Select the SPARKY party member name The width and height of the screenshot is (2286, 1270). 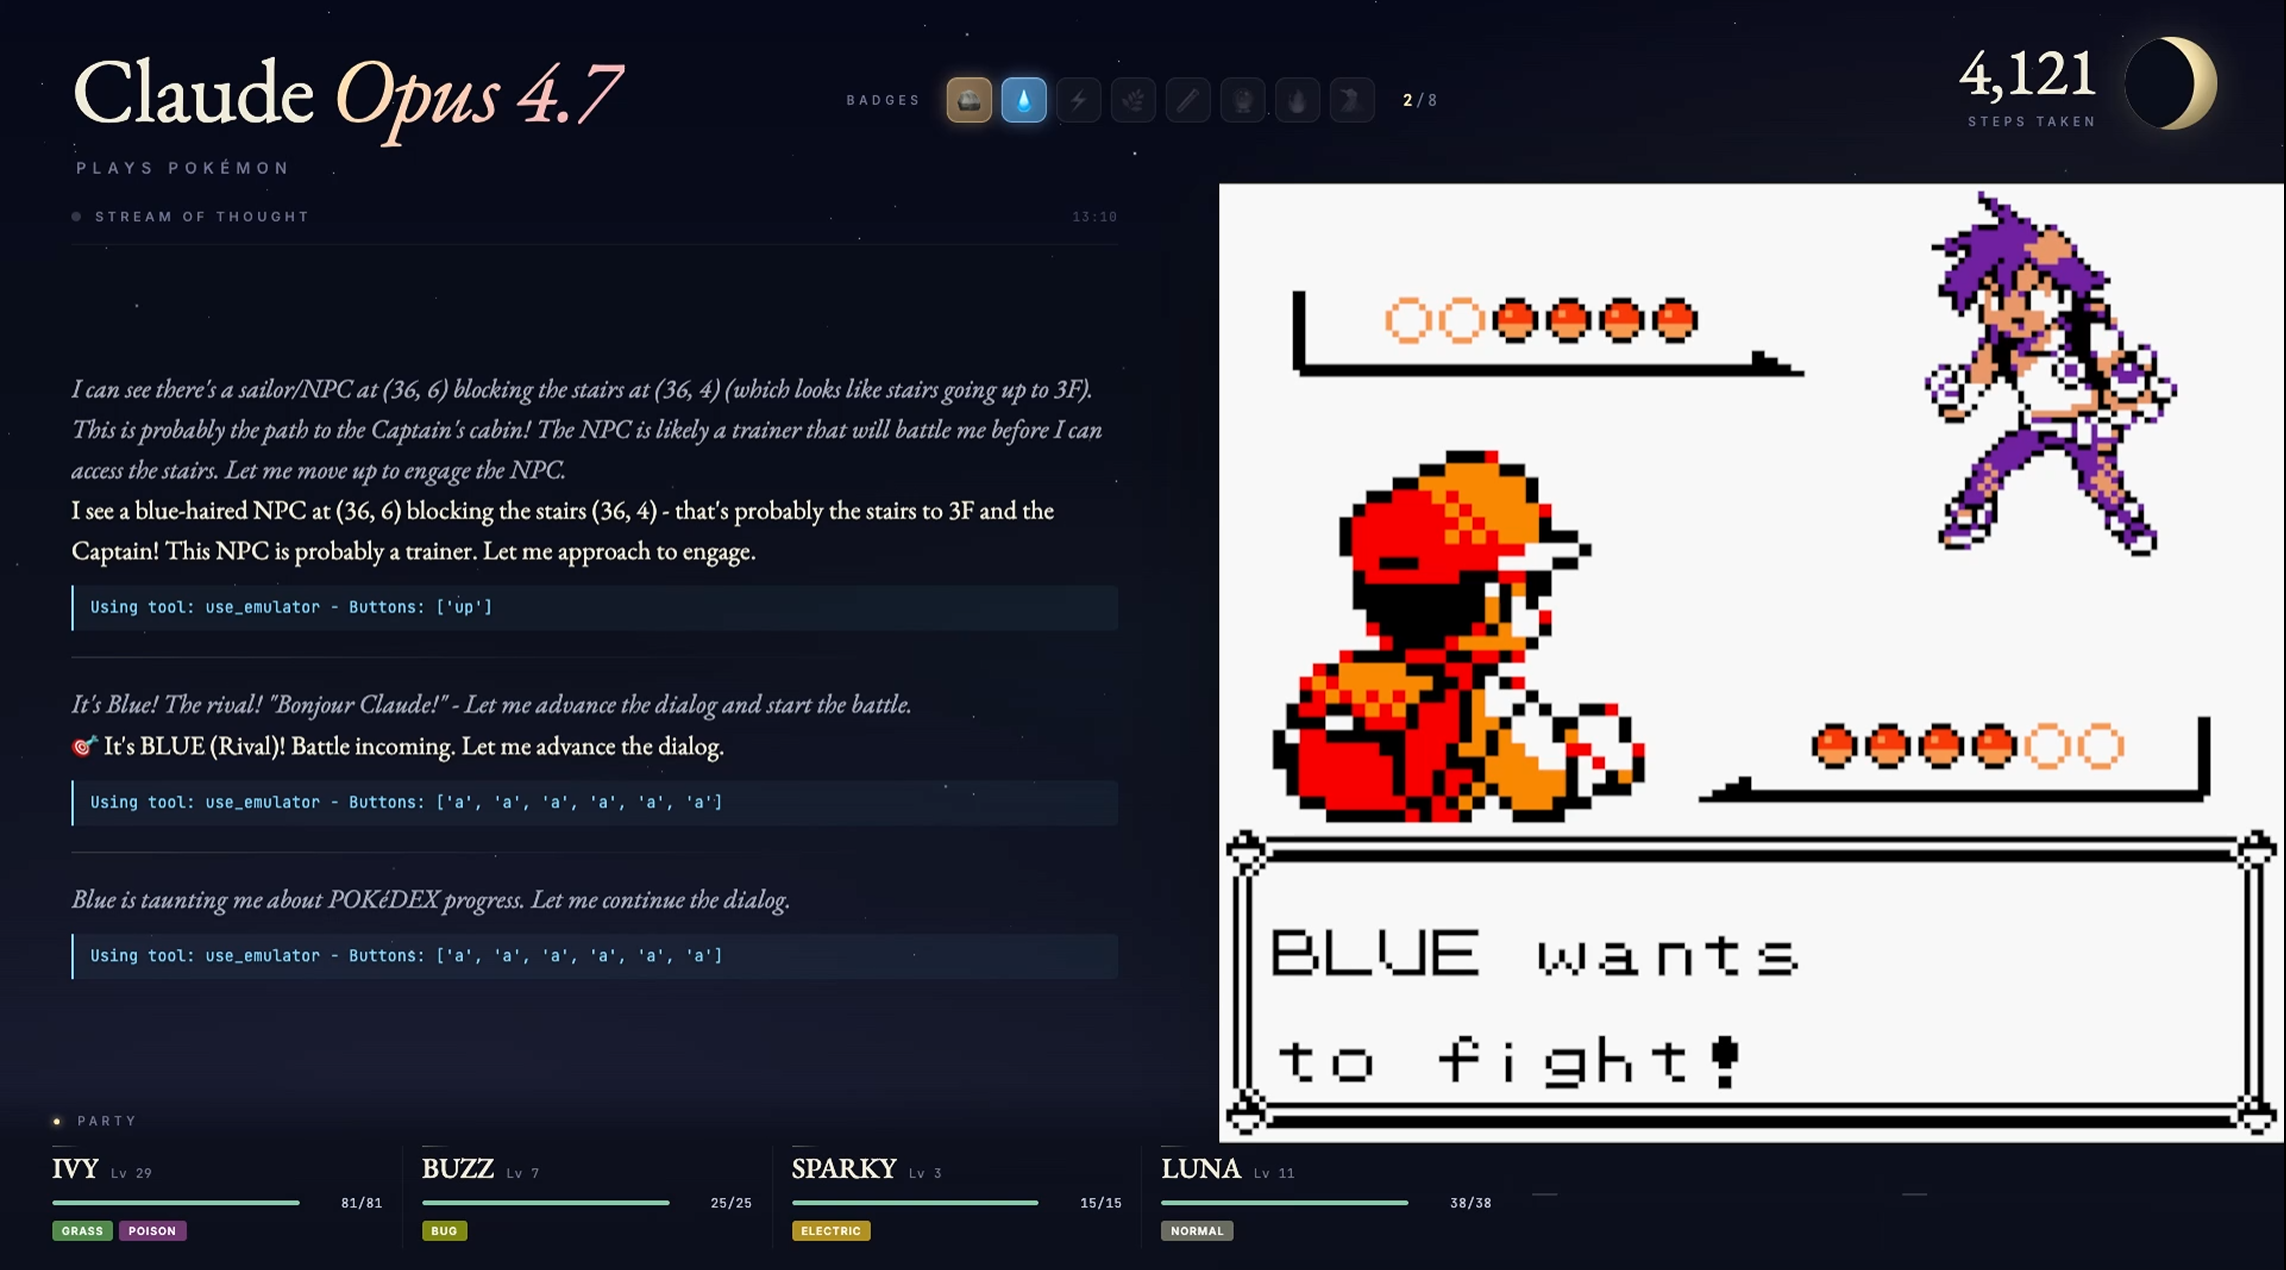pyautogui.click(x=844, y=1169)
